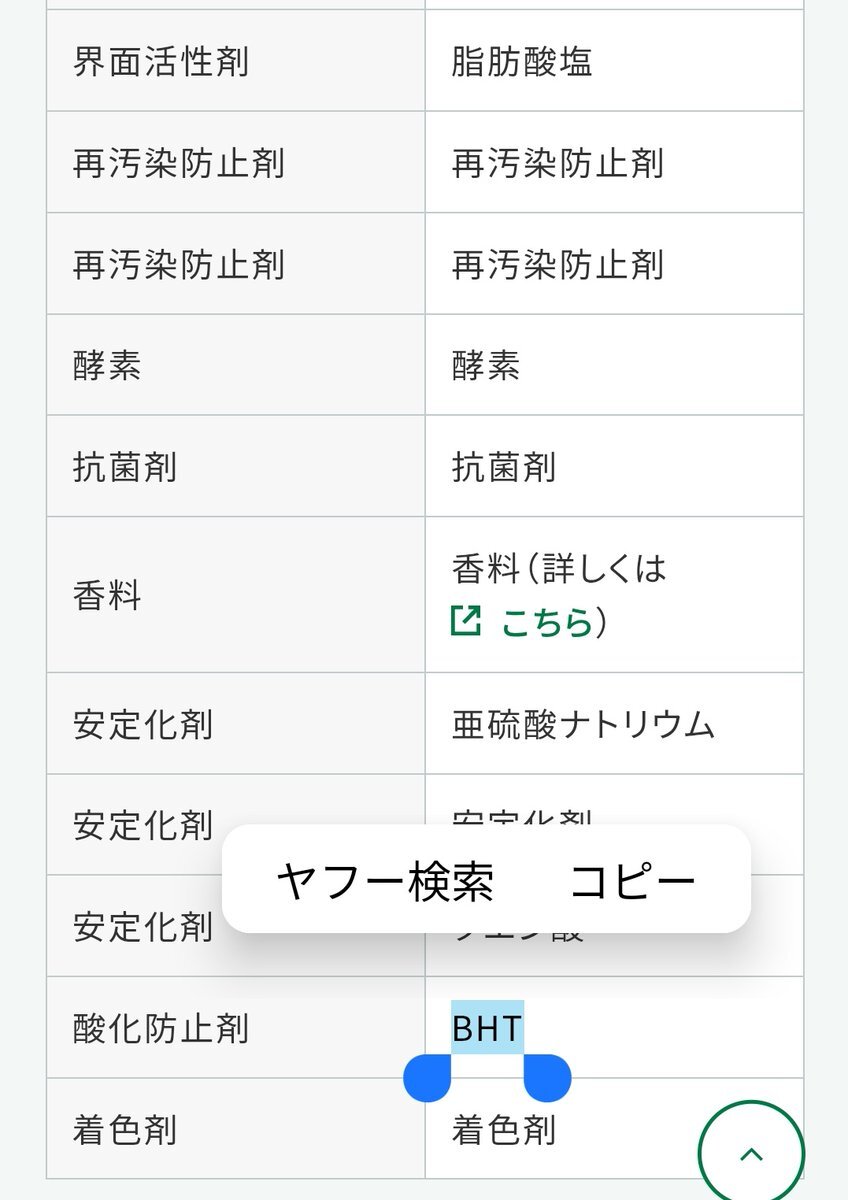Tap the left text selection handle

click(x=428, y=1077)
